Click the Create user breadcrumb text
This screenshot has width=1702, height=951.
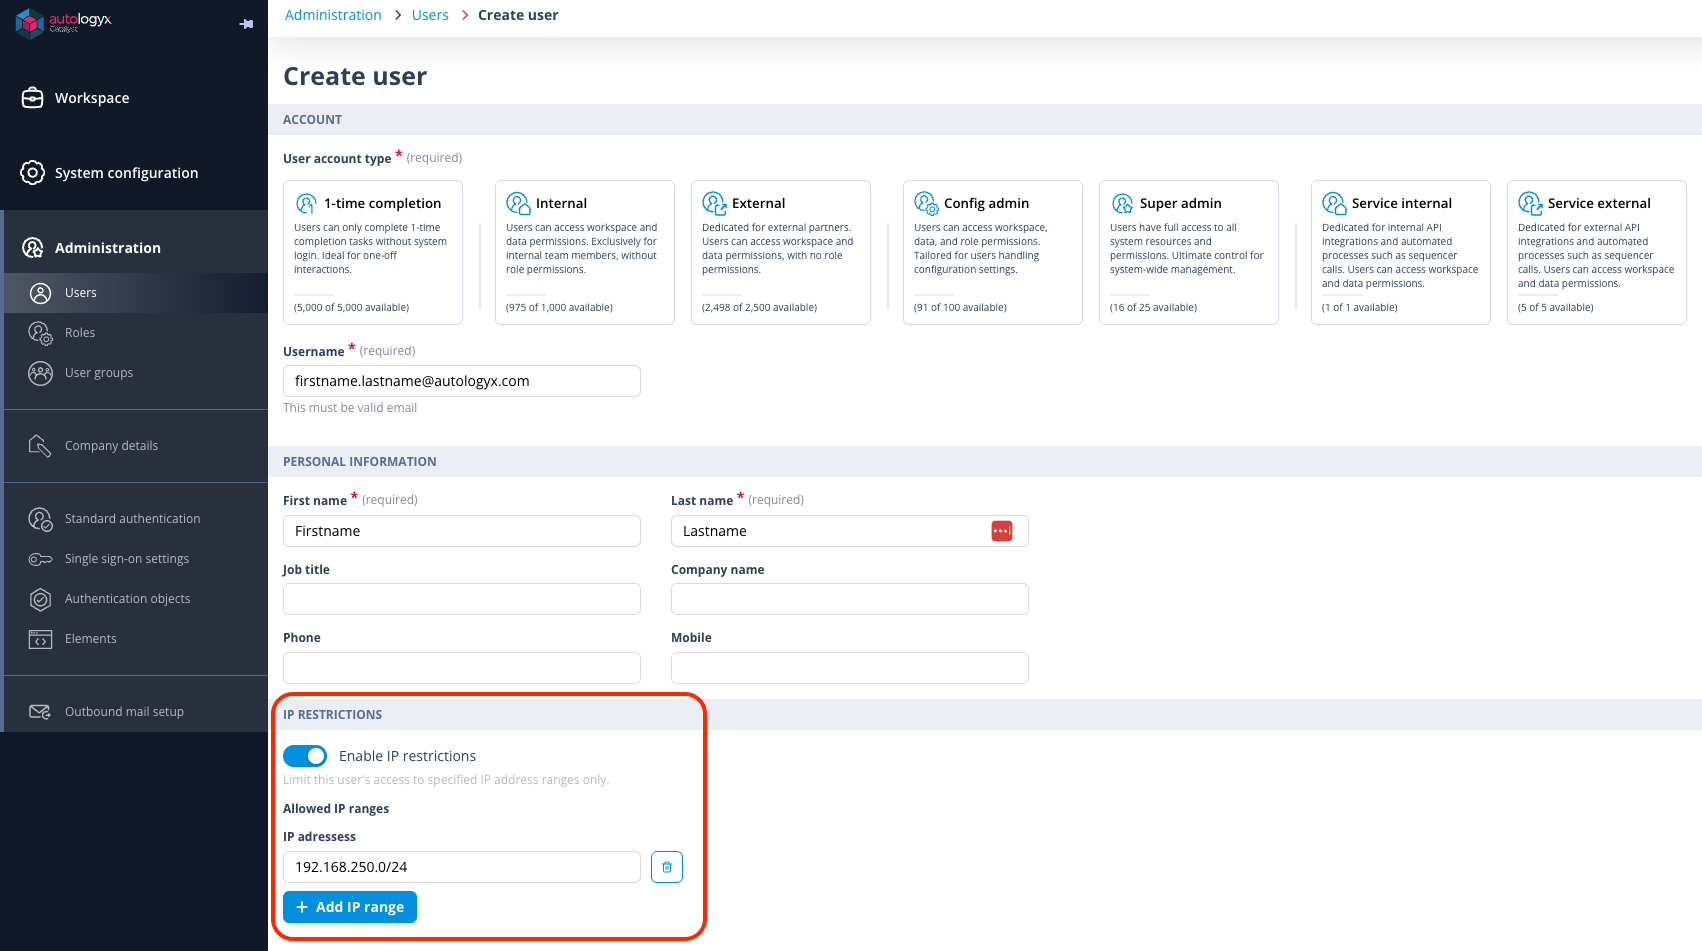click(518, 15)
